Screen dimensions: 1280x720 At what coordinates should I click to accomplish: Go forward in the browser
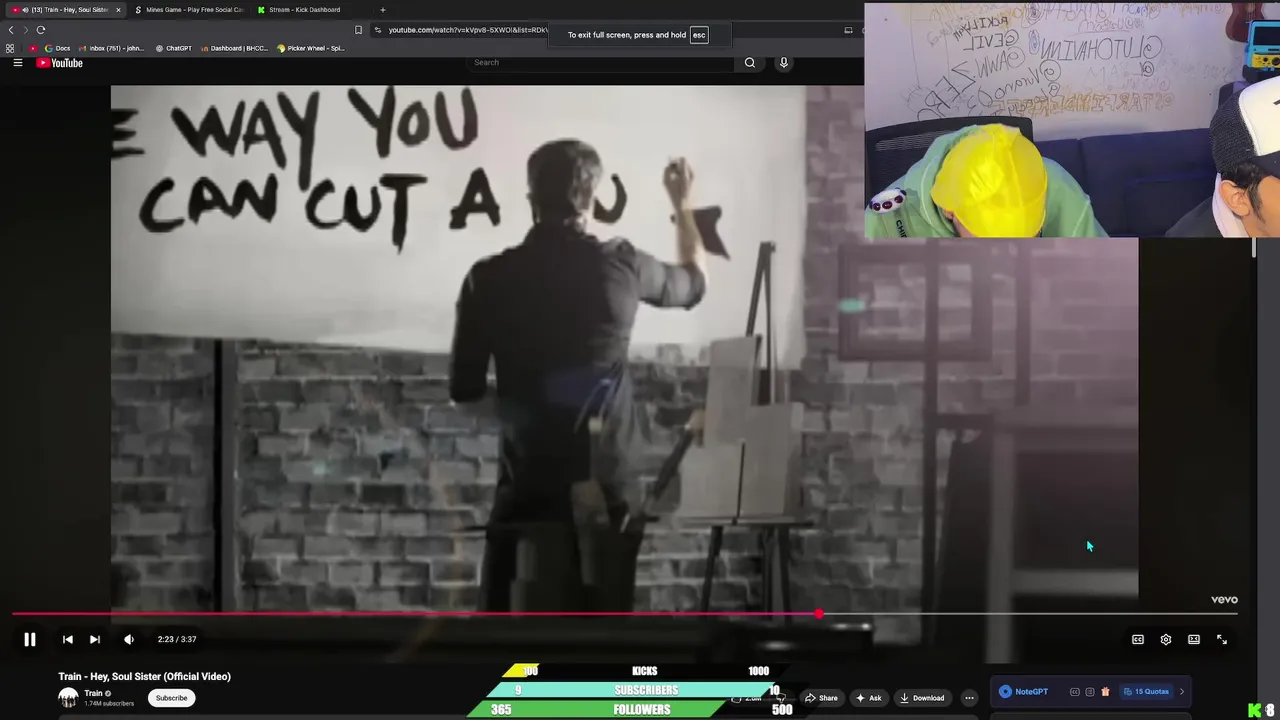click(x=26, y=30)
